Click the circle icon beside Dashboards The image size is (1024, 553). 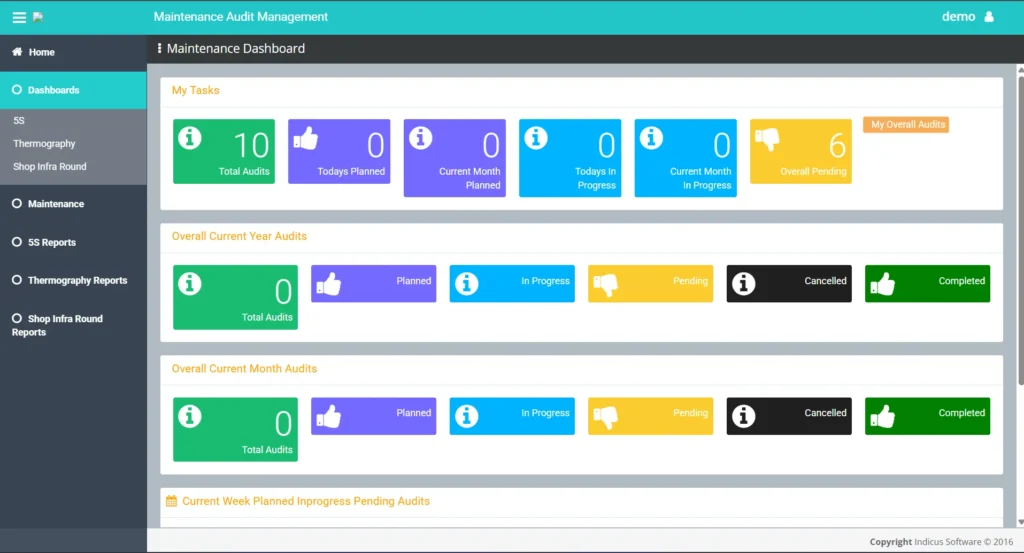pyautogui.click(x=17, y=90)
